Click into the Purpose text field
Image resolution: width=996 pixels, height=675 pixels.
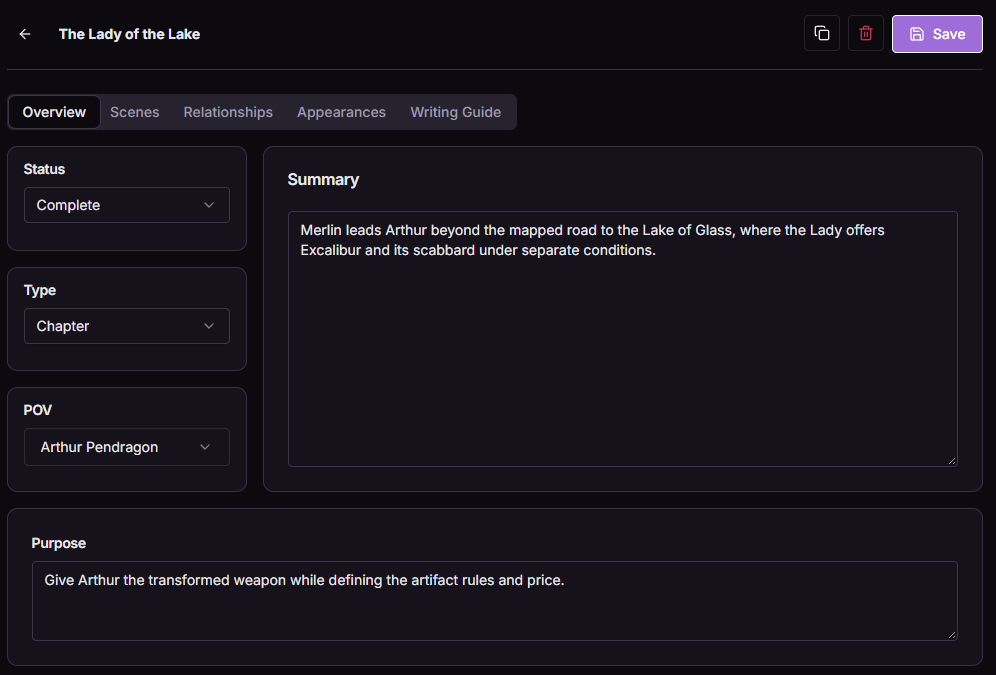tap(495, 601)
